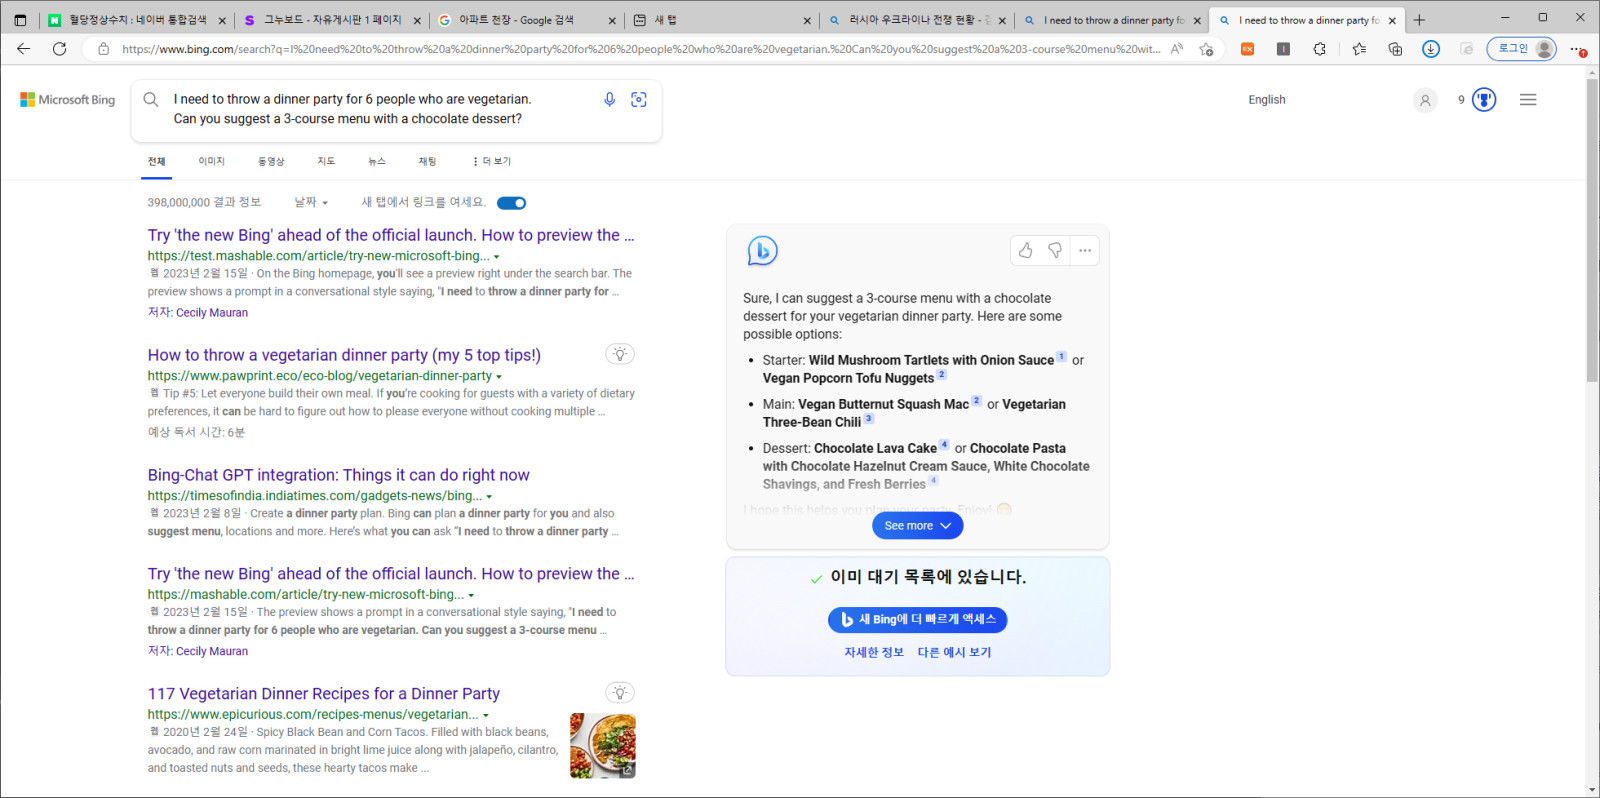
Task: Click the Internet Explorer mode icon
Action: [x=1467, y=48]
